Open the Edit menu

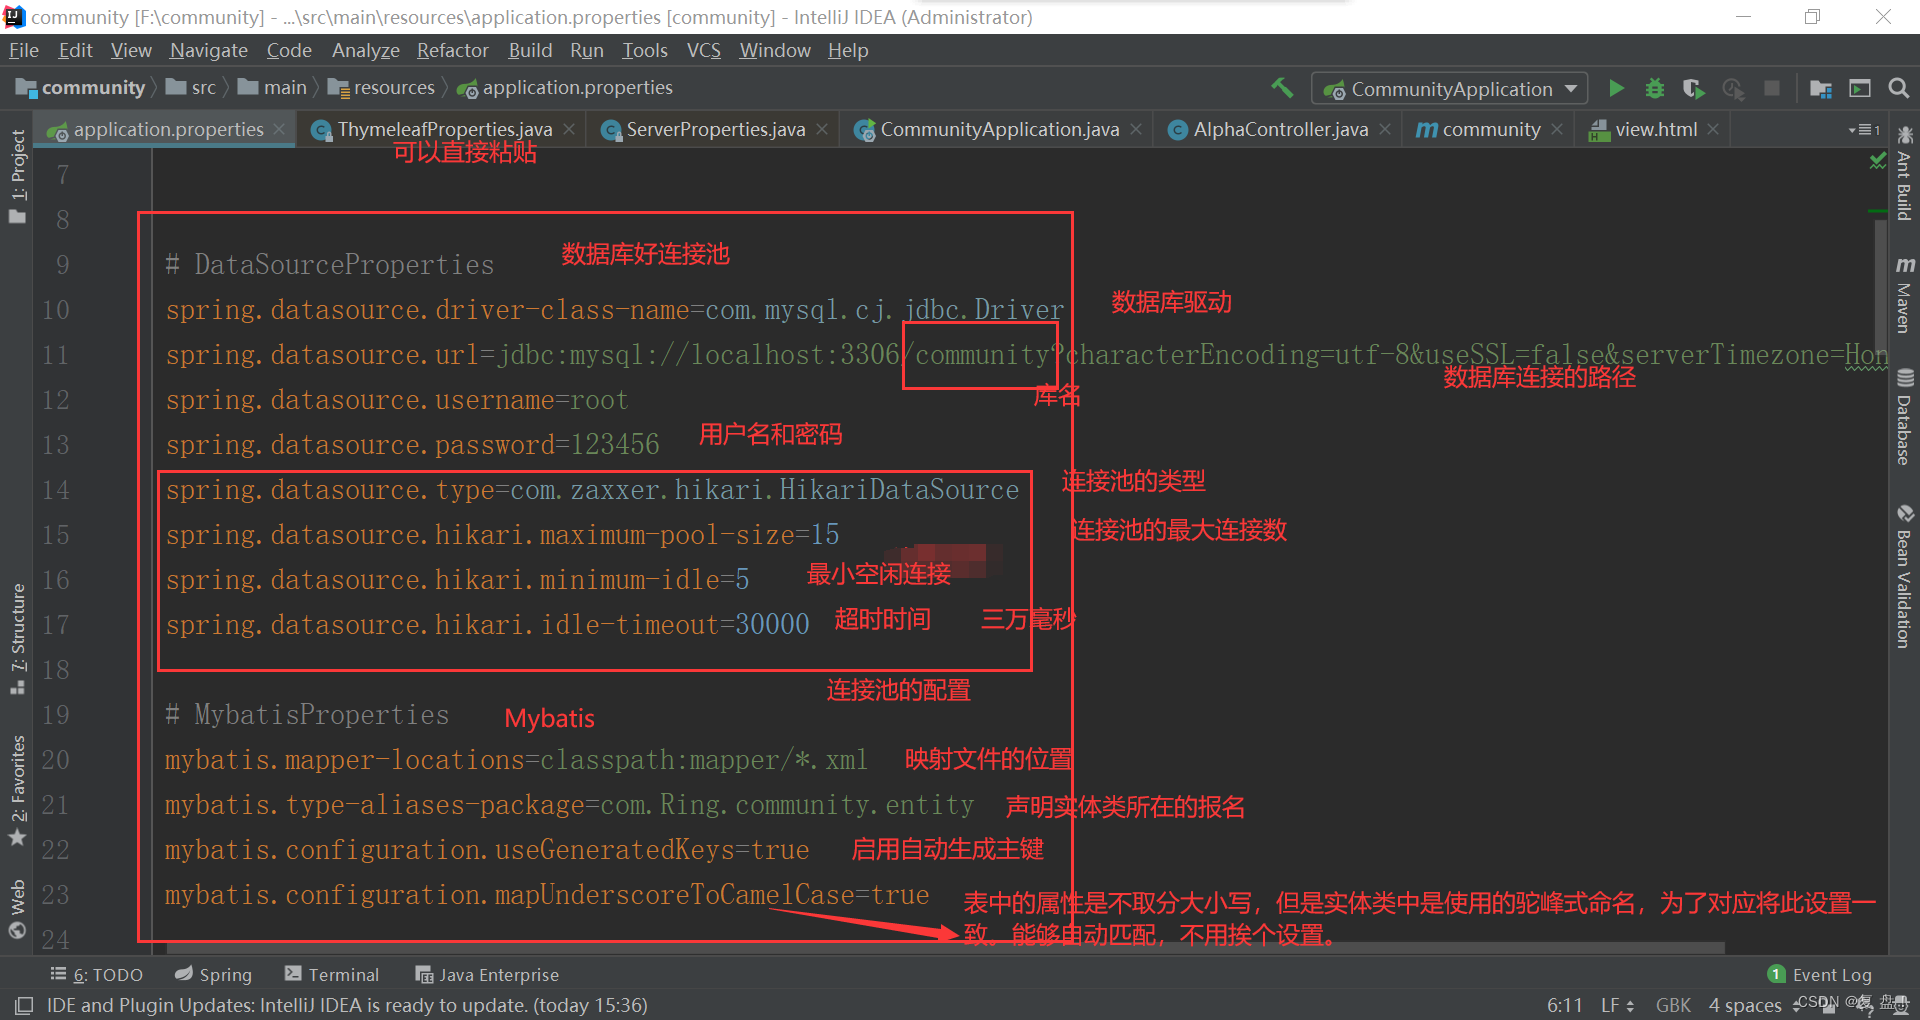coord(75,50)
